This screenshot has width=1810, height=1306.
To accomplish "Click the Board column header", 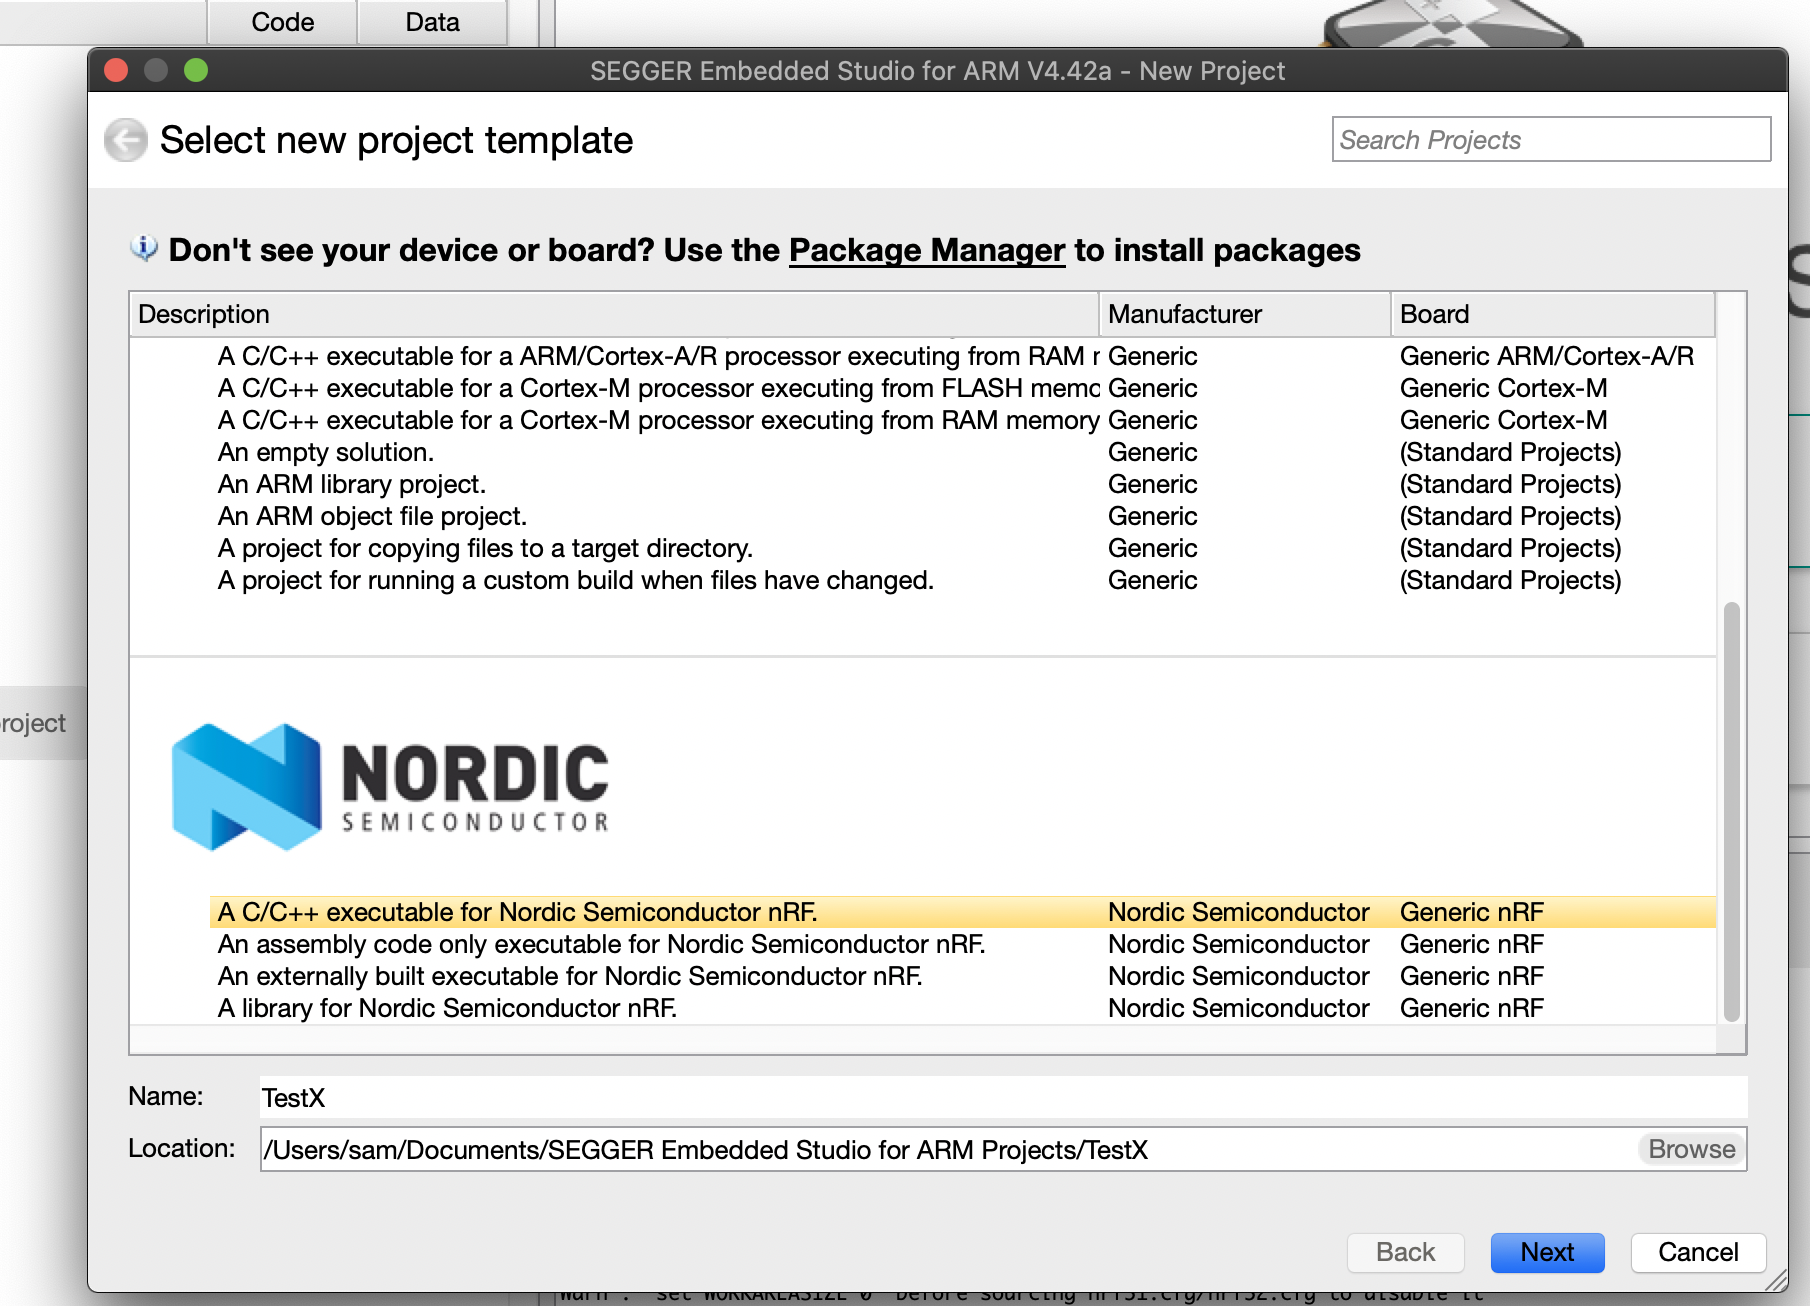I will pyautogui.click(x=1551, y=314).
